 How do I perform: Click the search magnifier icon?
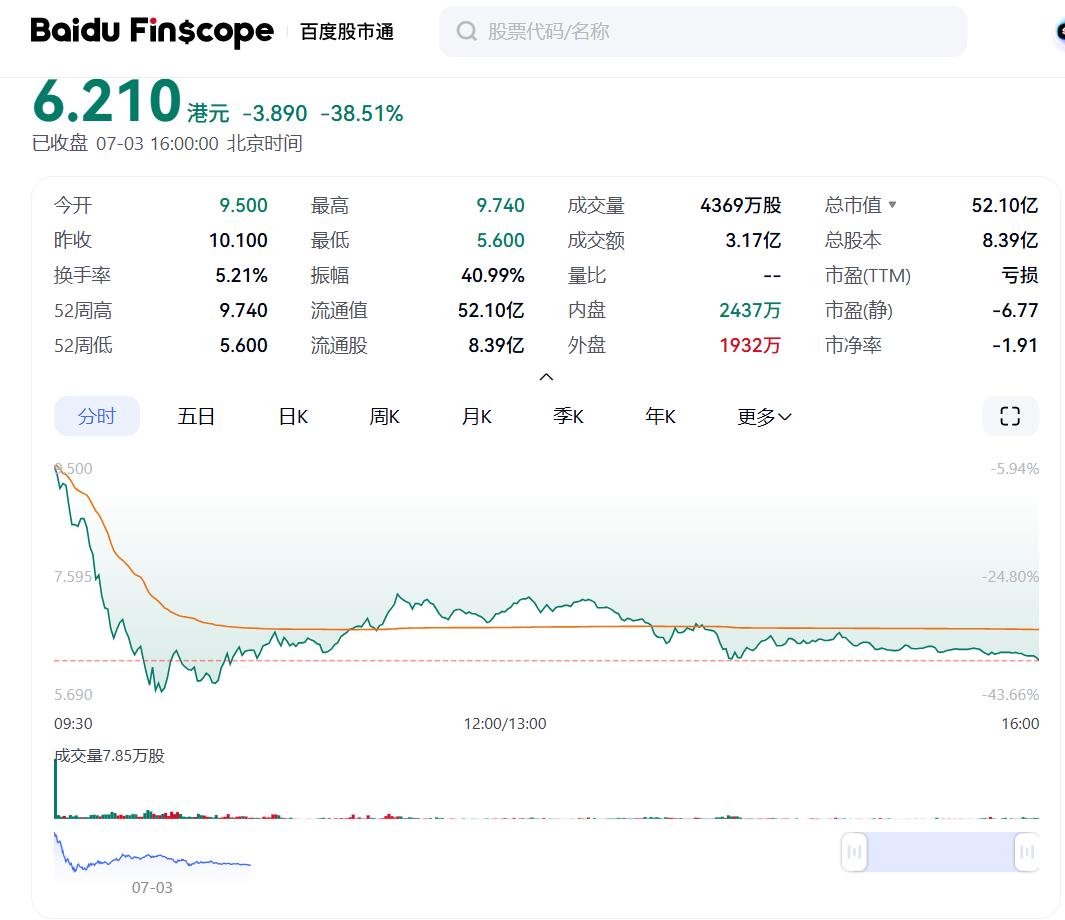tap(467, 31)
